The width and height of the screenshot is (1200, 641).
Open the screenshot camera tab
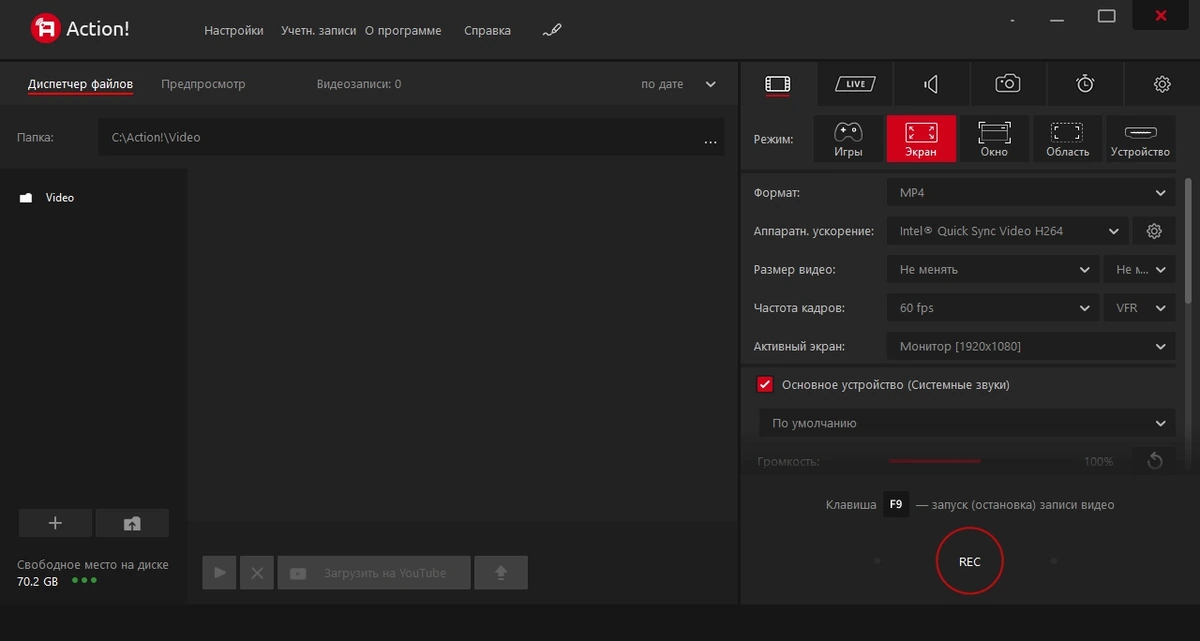click(1008, 84)
